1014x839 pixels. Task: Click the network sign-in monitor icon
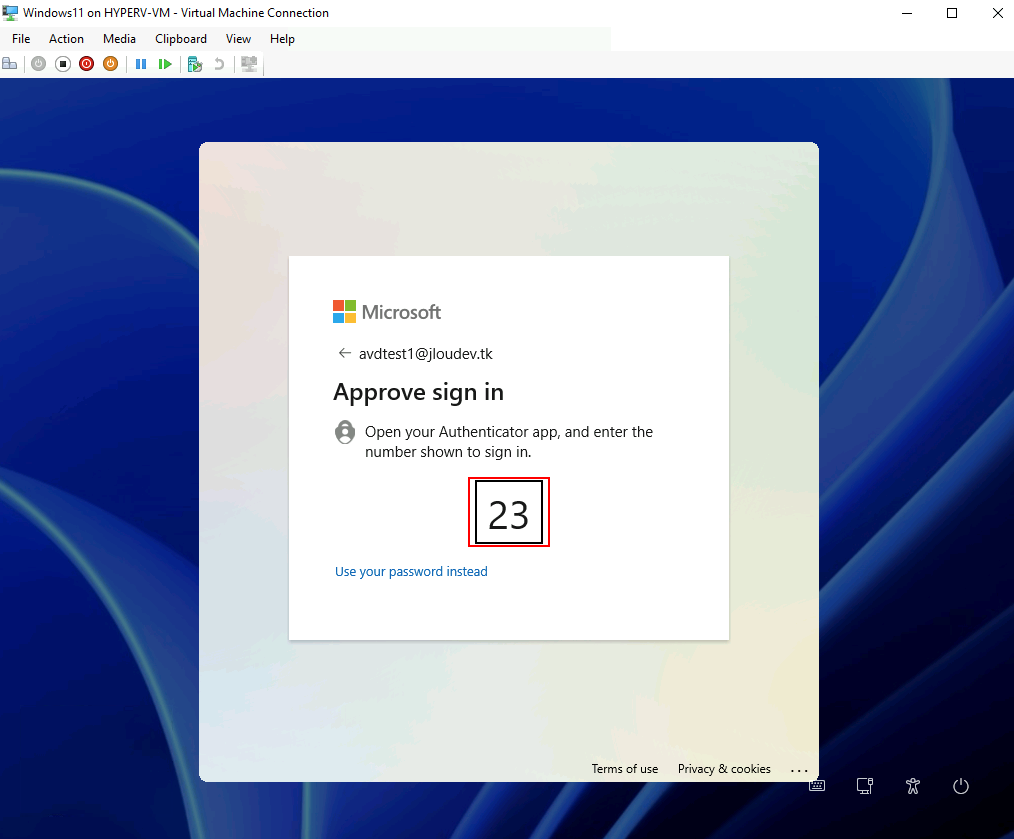(x=865, y=786)
